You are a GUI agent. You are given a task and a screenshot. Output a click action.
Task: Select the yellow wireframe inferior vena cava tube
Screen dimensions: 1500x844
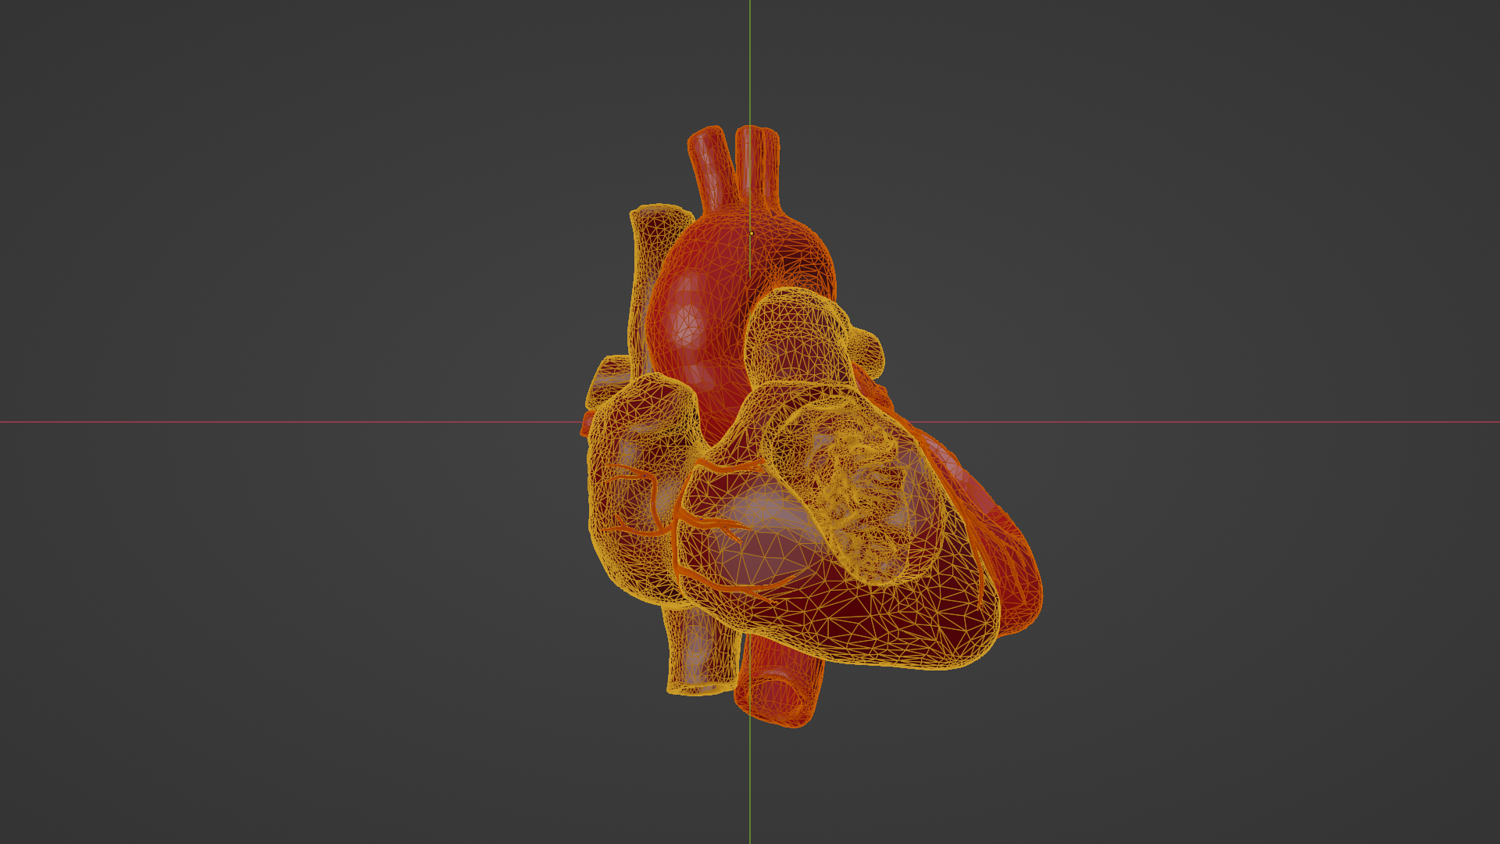point(700,648)
